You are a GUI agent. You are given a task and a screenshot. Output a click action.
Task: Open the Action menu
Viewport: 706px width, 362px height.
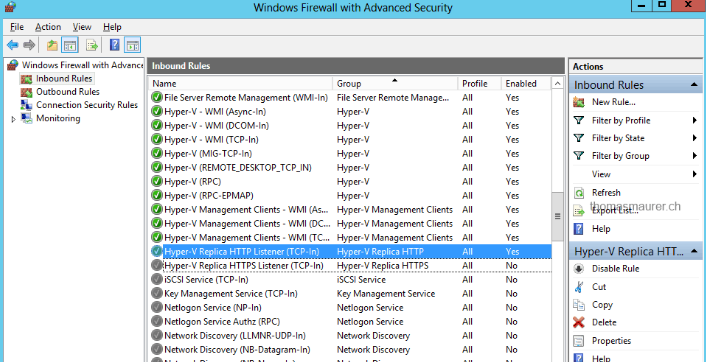pos(48,27)
